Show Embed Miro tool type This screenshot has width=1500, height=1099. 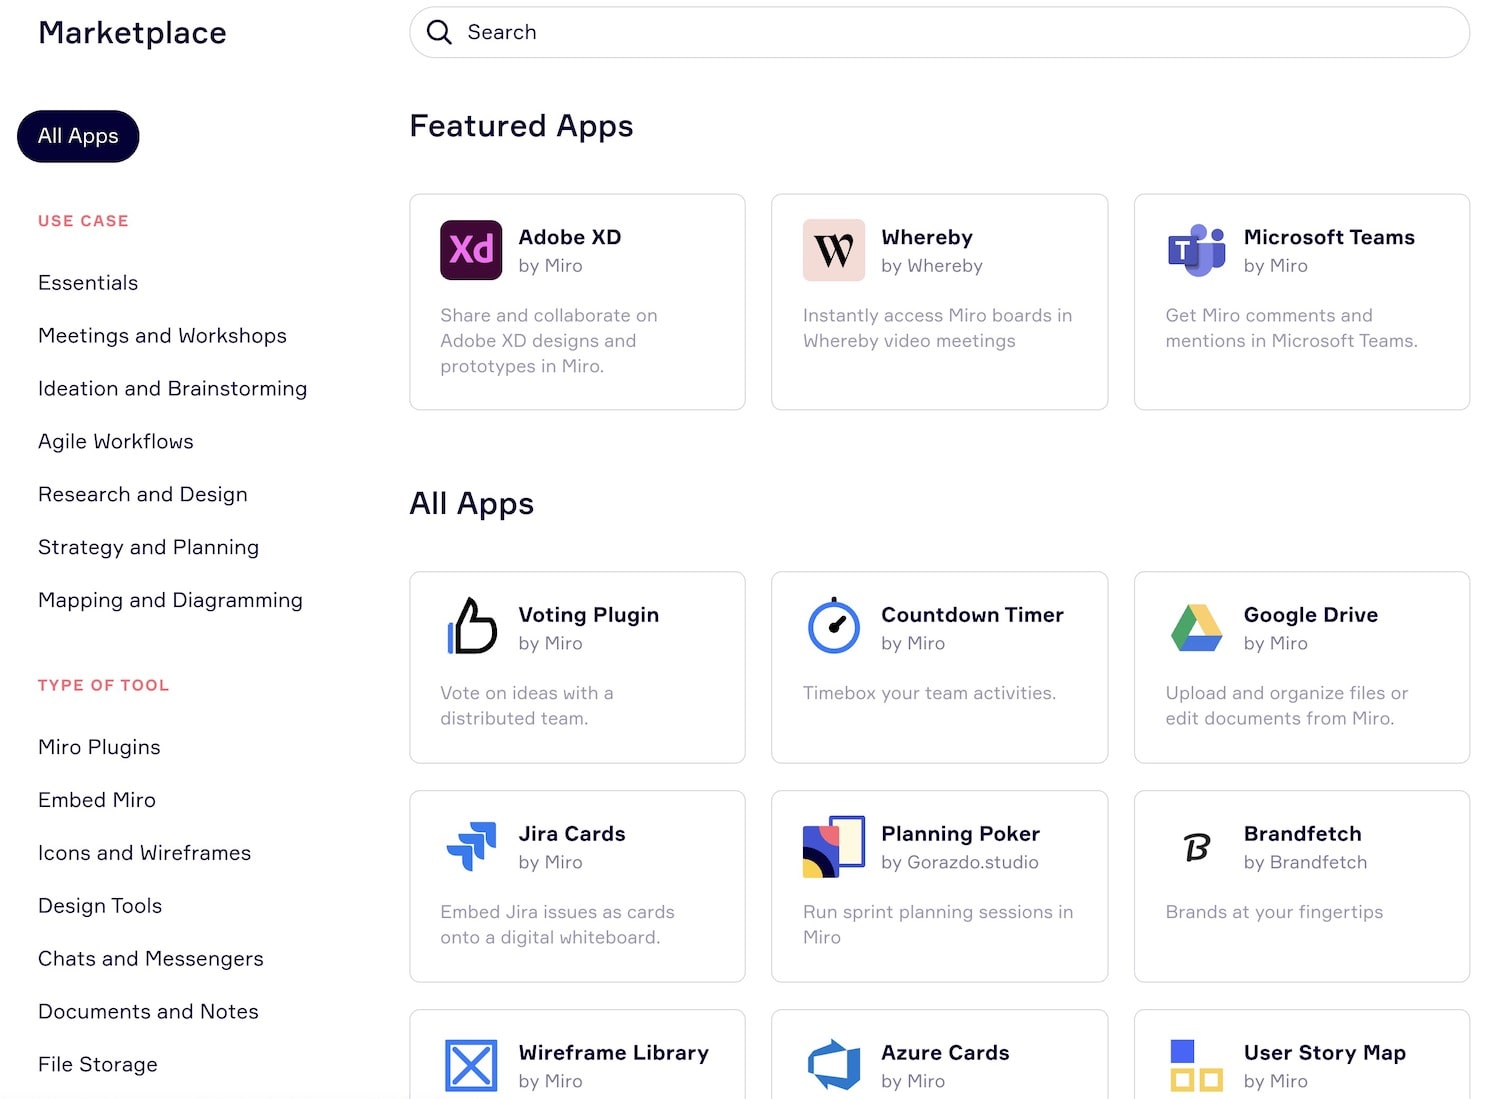pyautogui.click(x=97, y=800)
